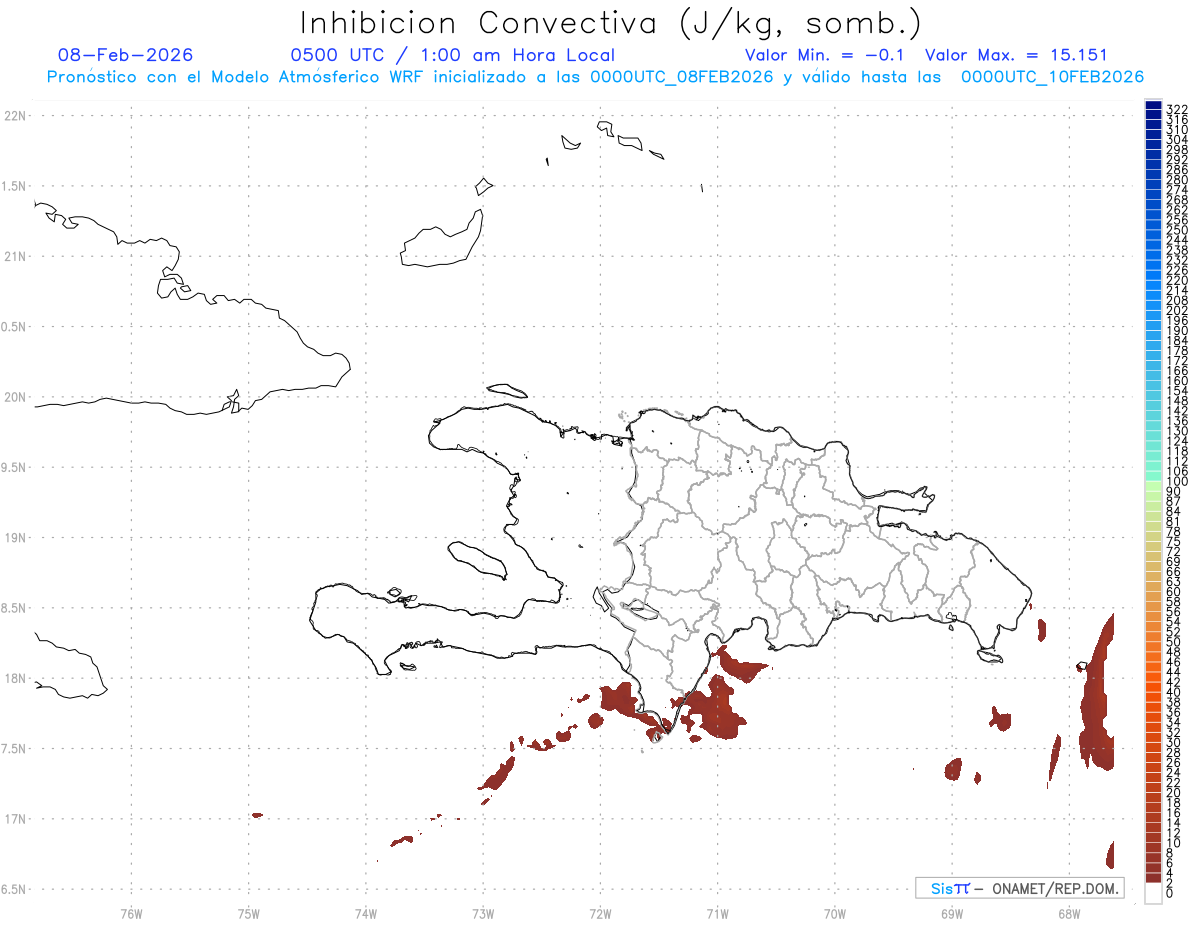Click the '73W' longitude label

point(483,913)
